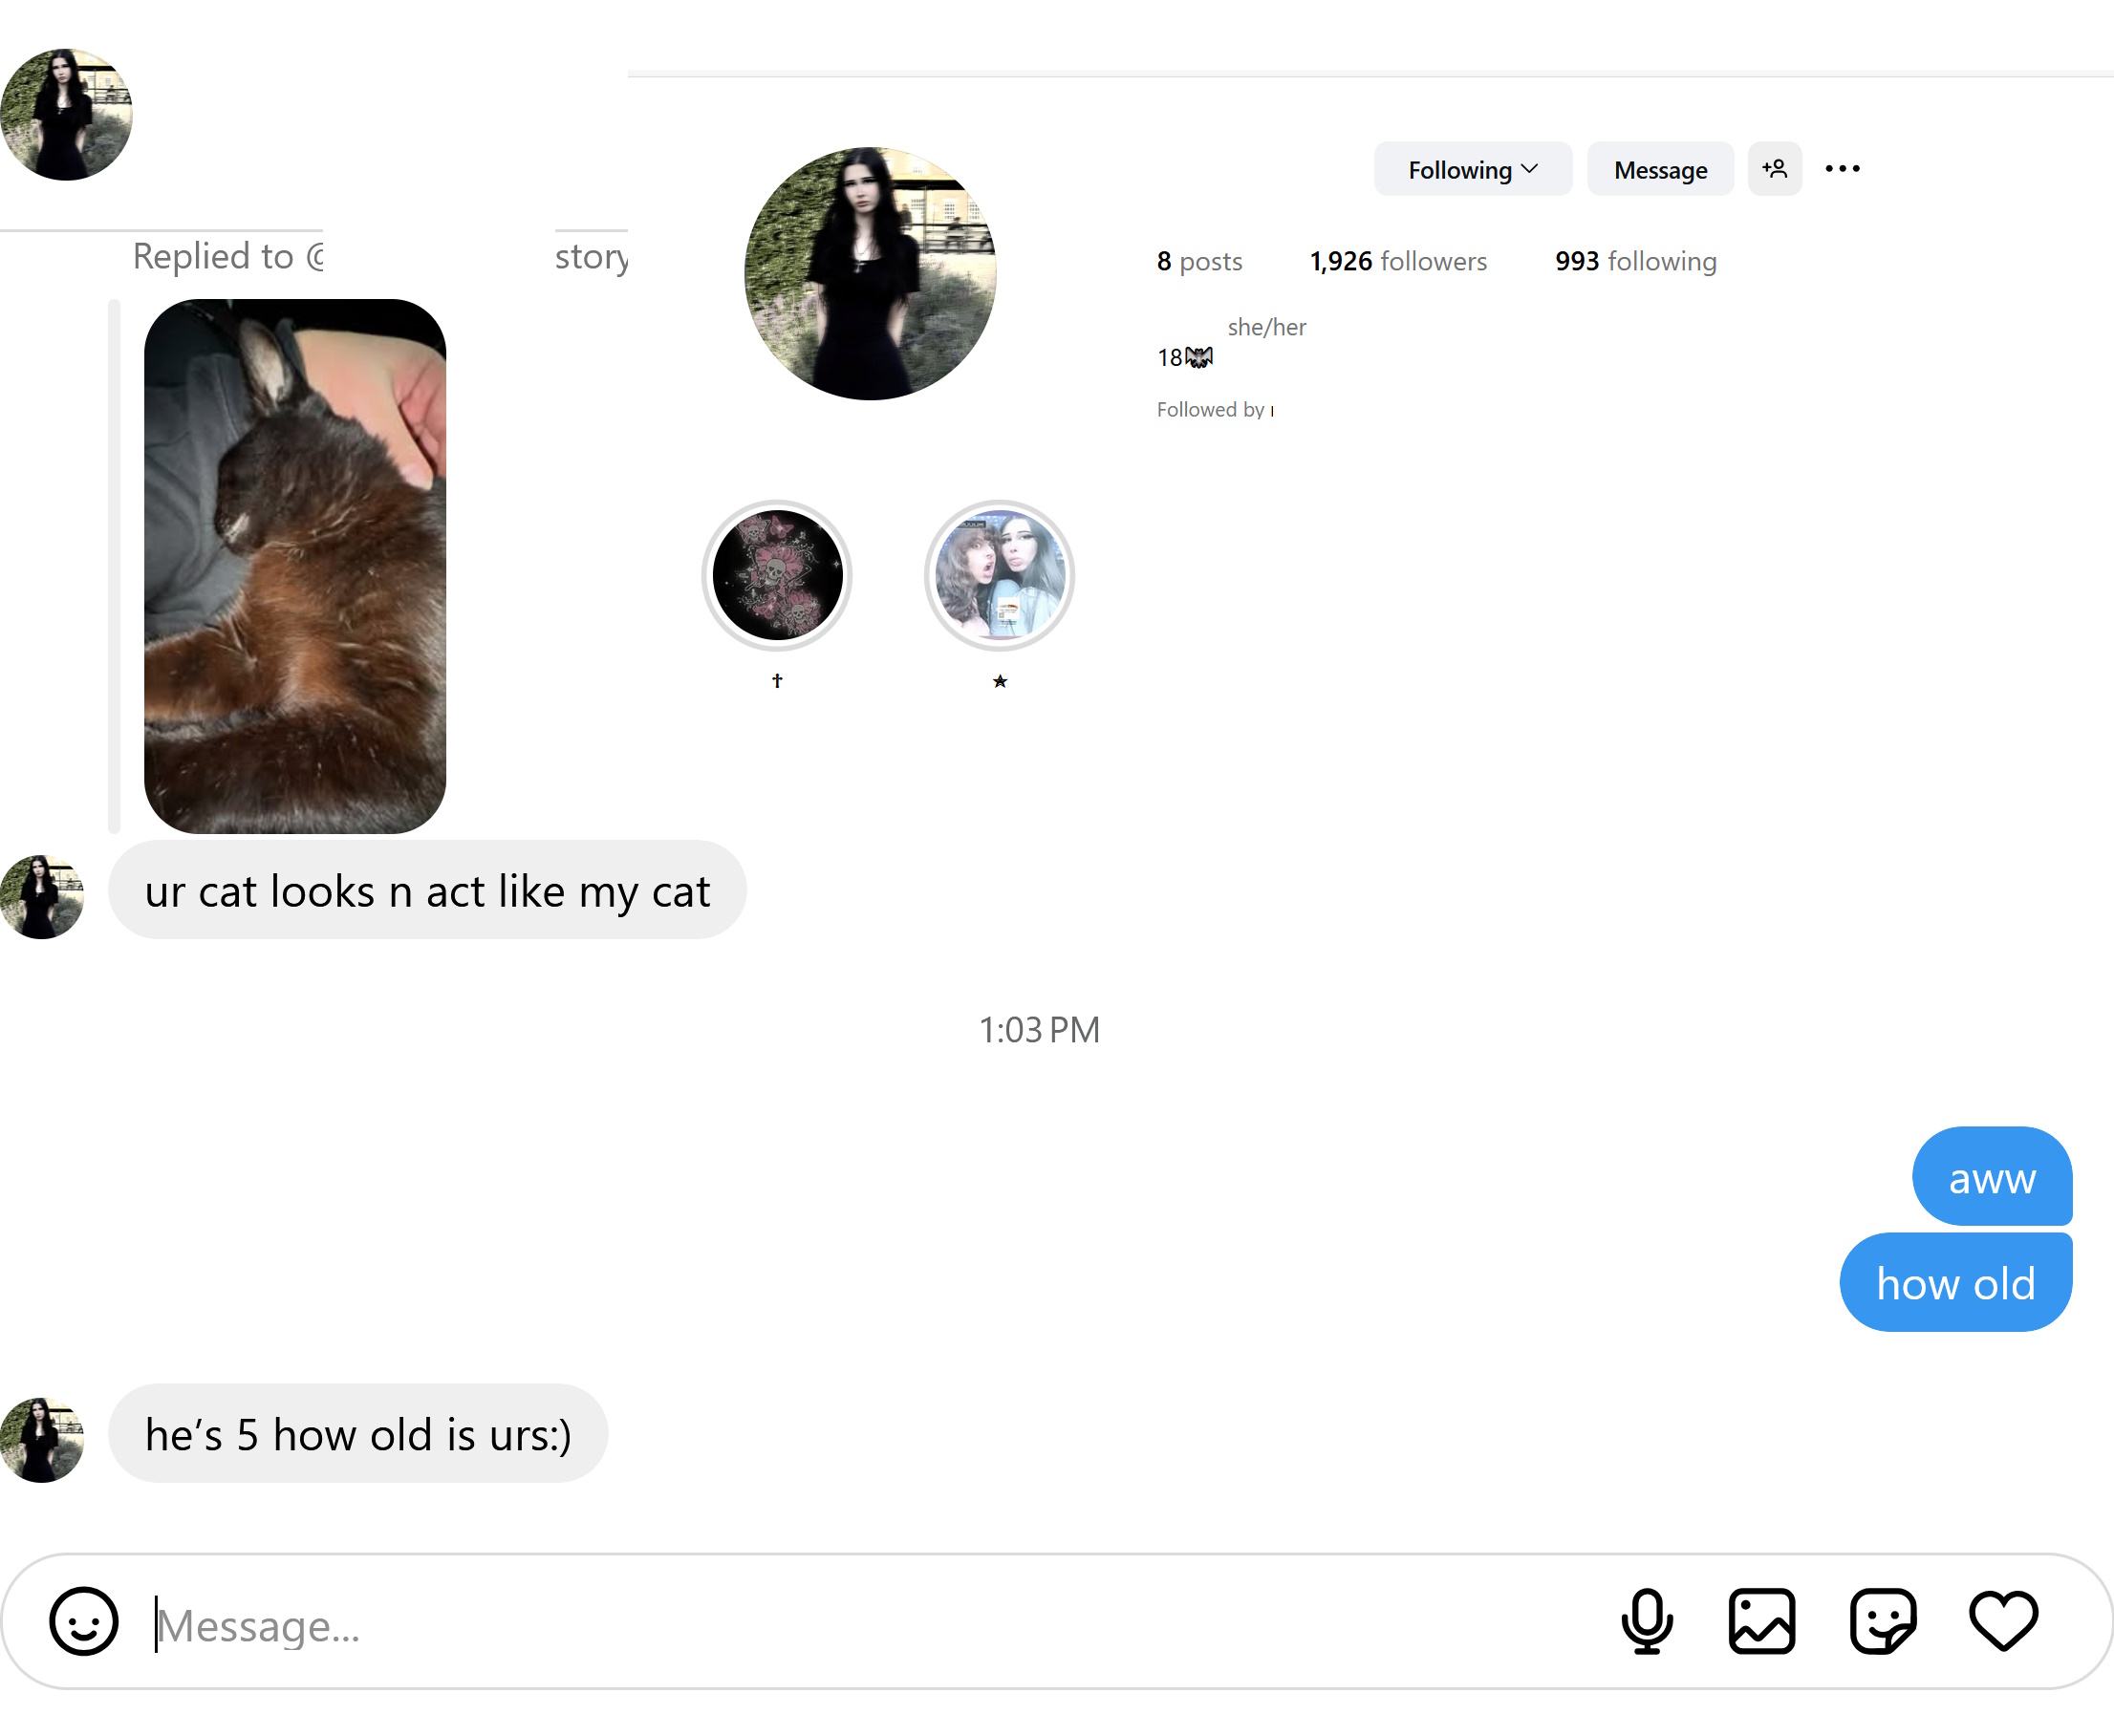View the 1,926 followers list
The image size is (2114, 1736).
pyautogui.click(x=1398, y=261)
